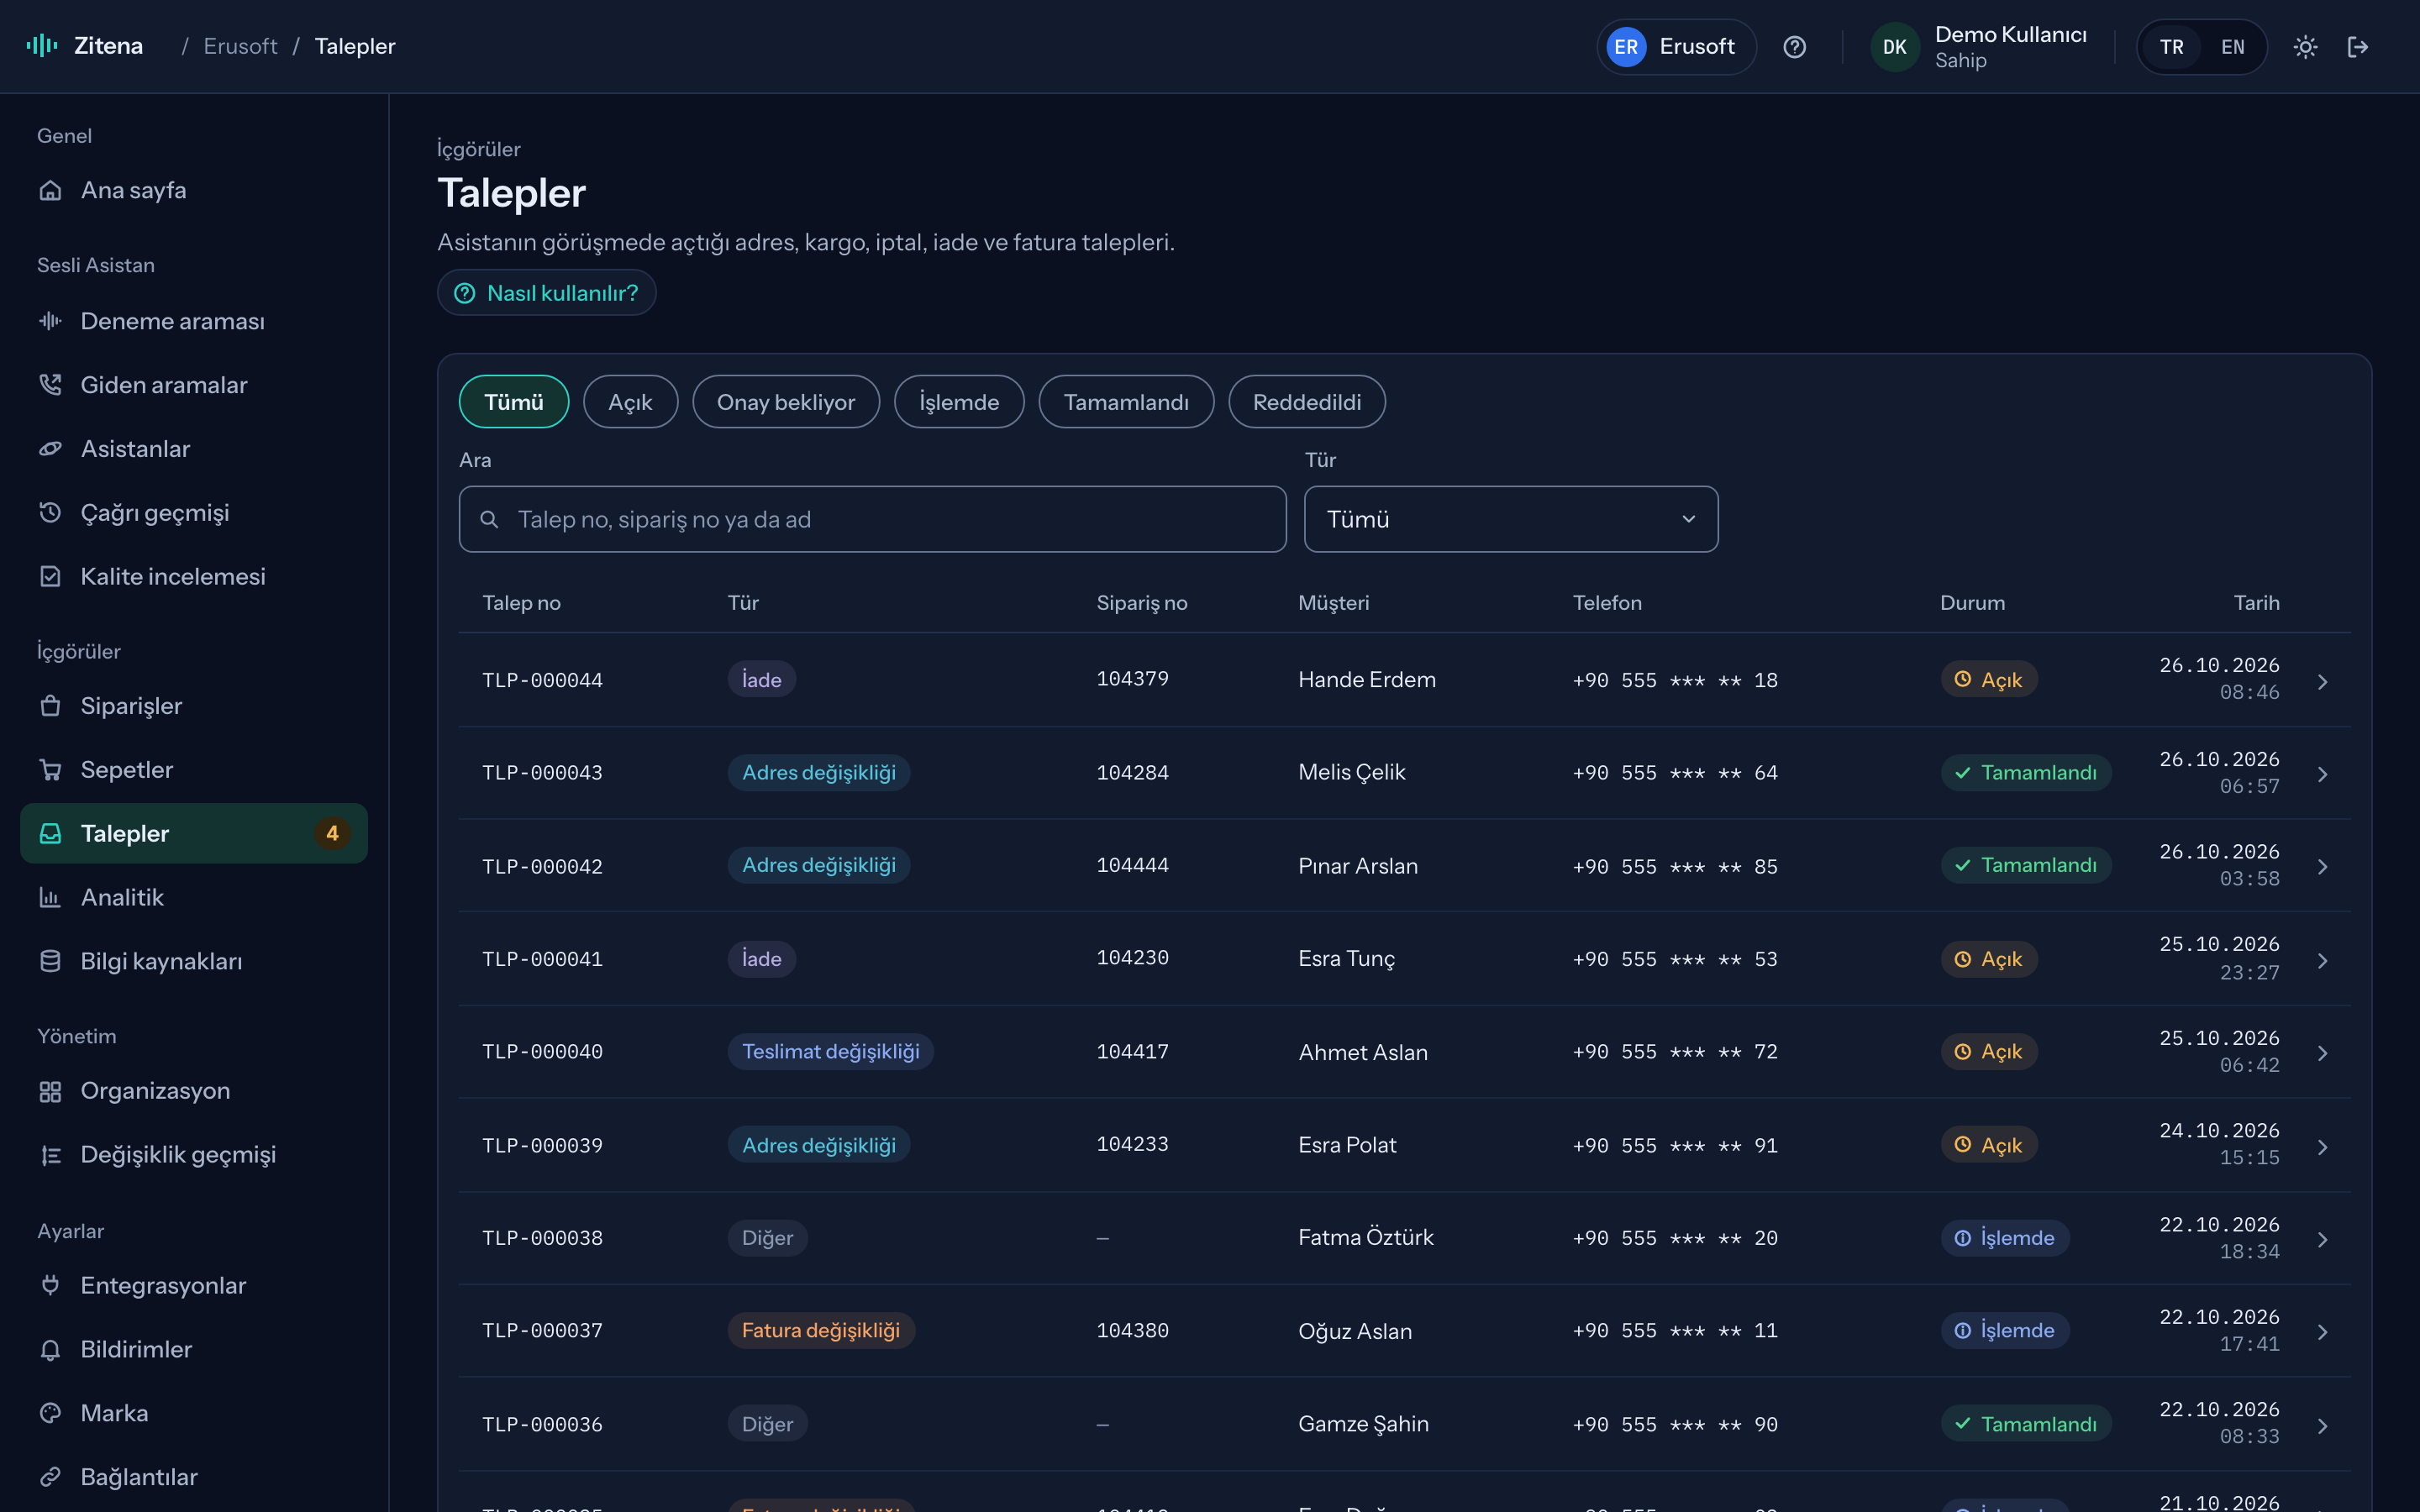
Task: Open Entegrasyonlar plug icon
Action: [50, 1285]
